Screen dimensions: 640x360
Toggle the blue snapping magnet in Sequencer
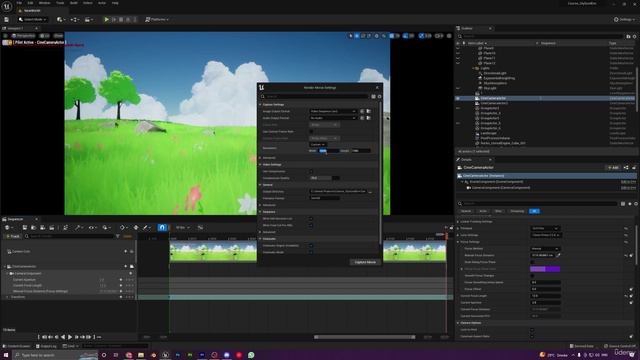(162, 227)
